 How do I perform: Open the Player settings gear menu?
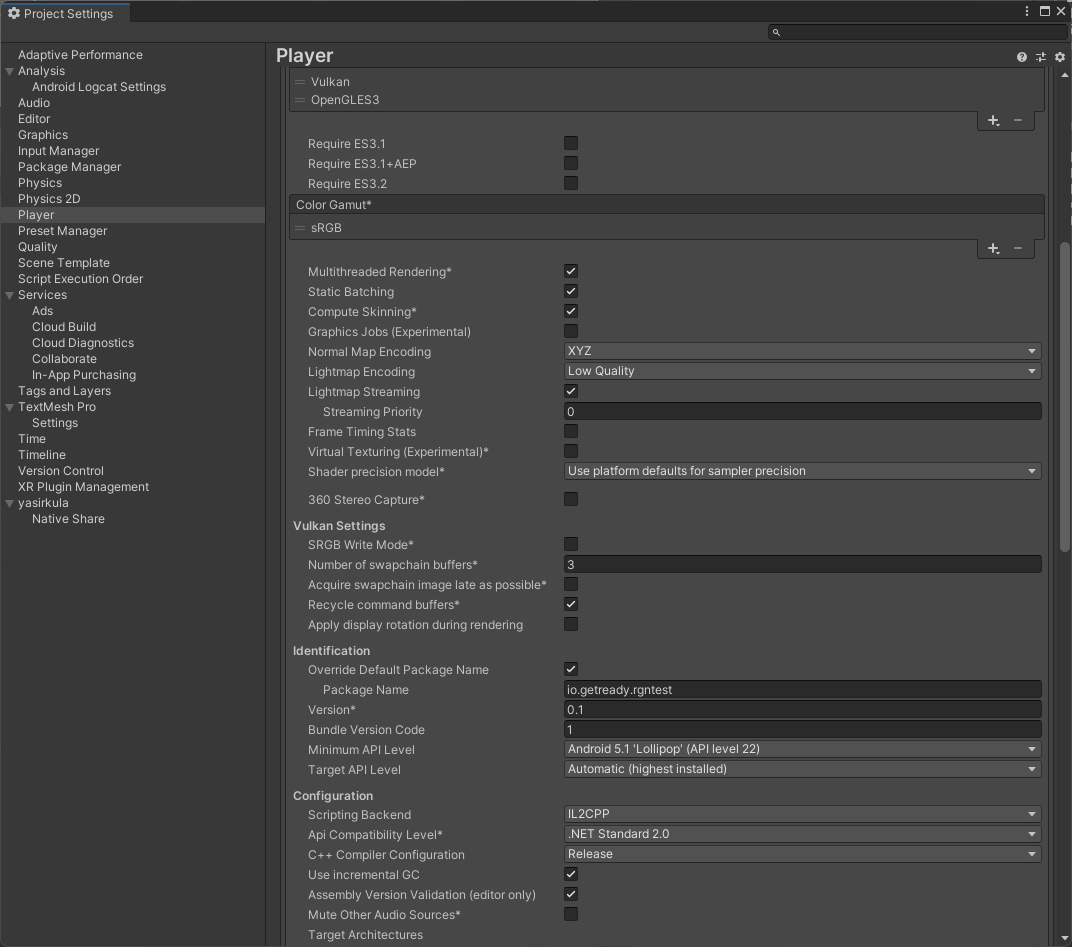(x=1060, y=57)
